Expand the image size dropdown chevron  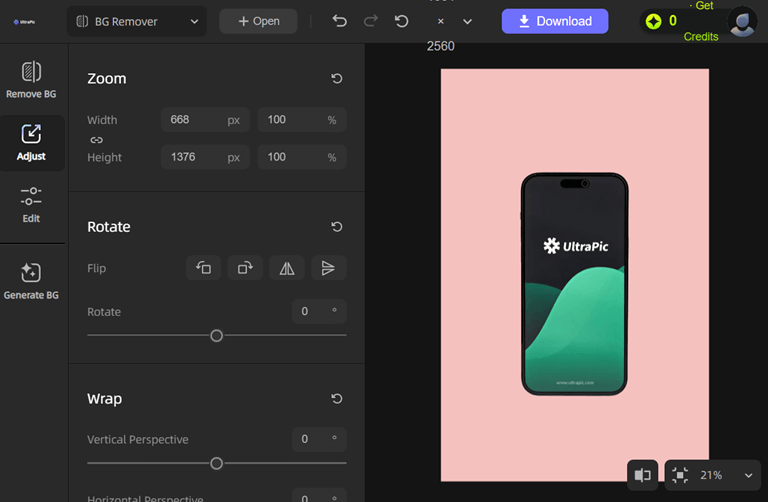467,22
